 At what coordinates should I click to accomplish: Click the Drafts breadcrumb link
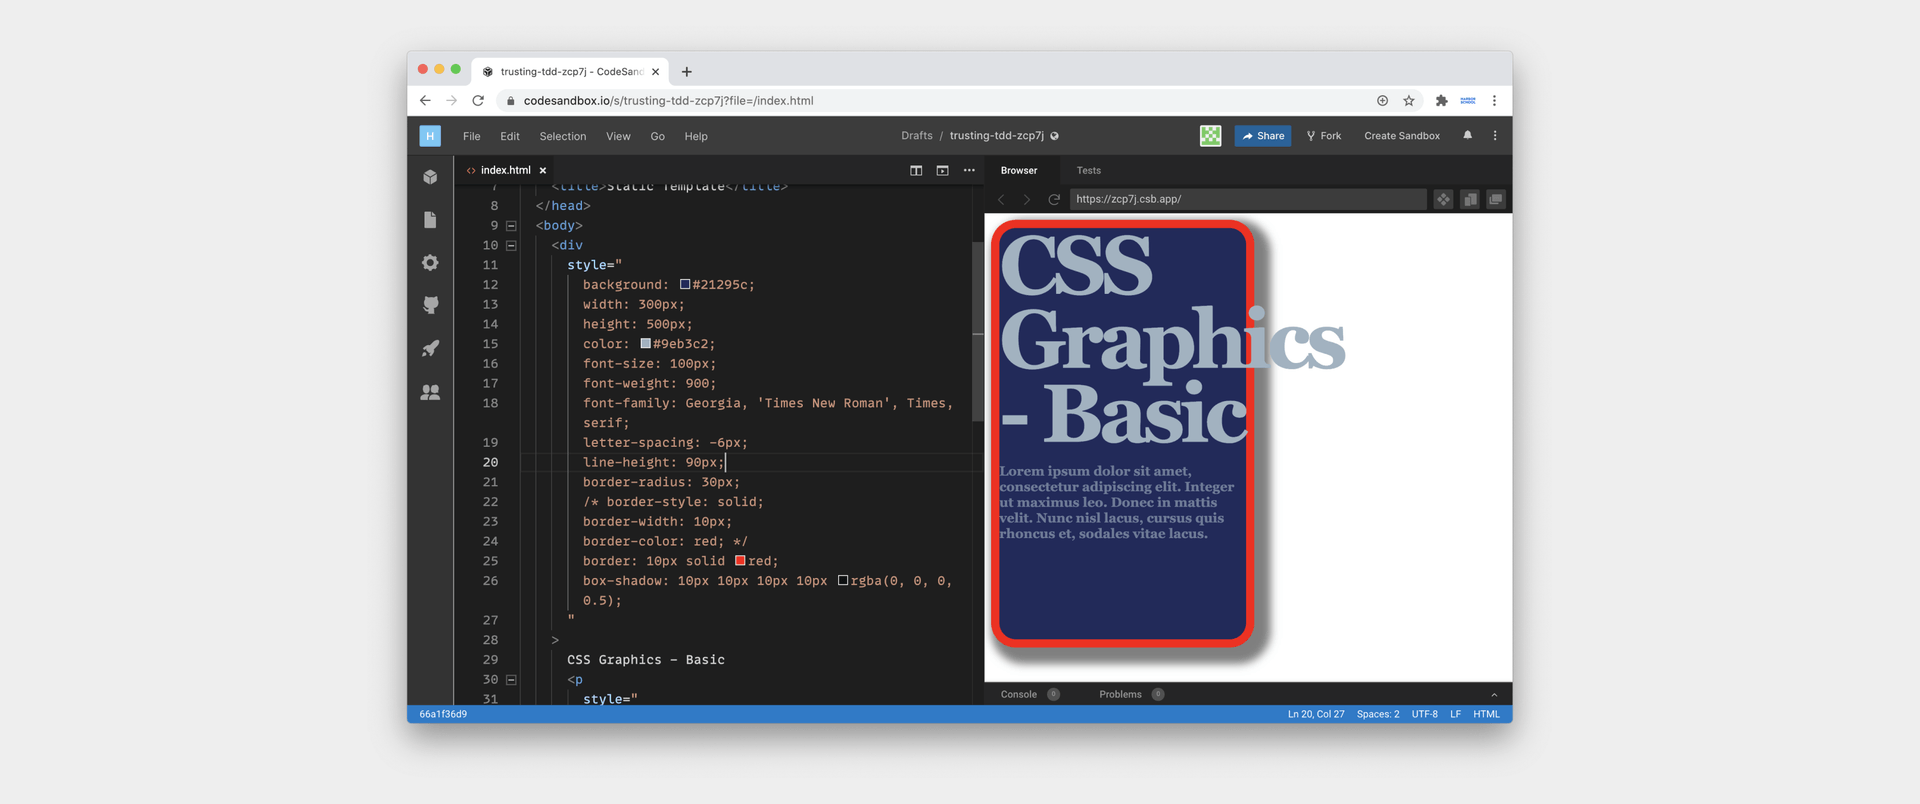(x=916, y=136)
